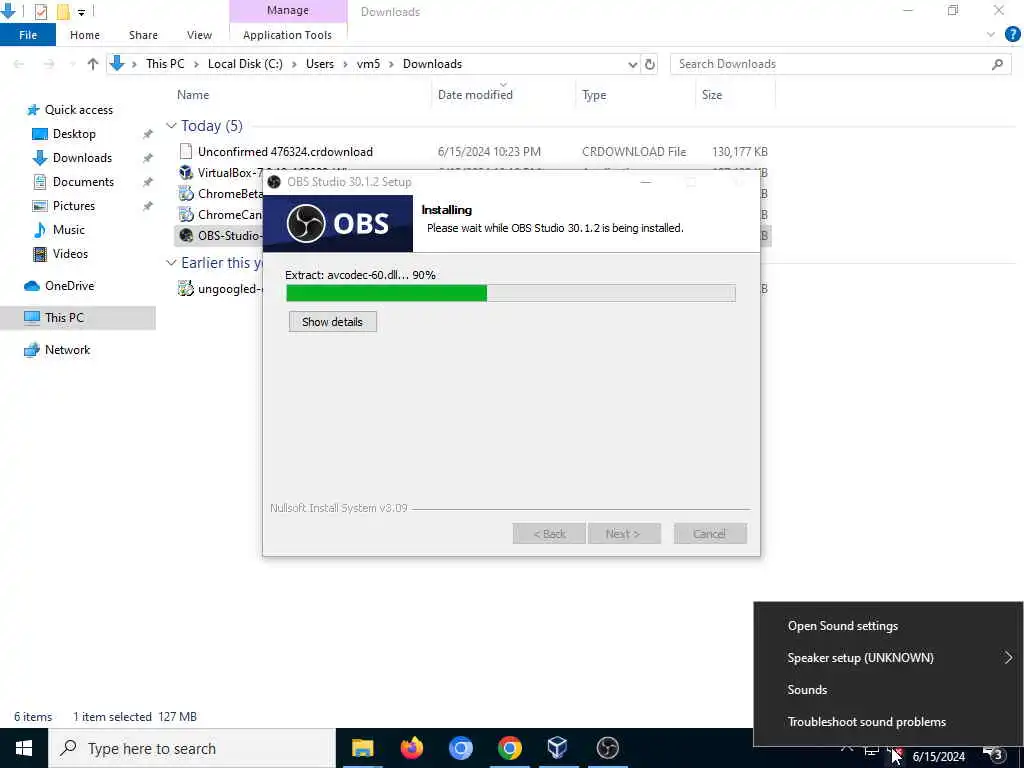Expand the ribbon chevron
The height and width of the screenshot is (768, 1024).
(991, 35)
